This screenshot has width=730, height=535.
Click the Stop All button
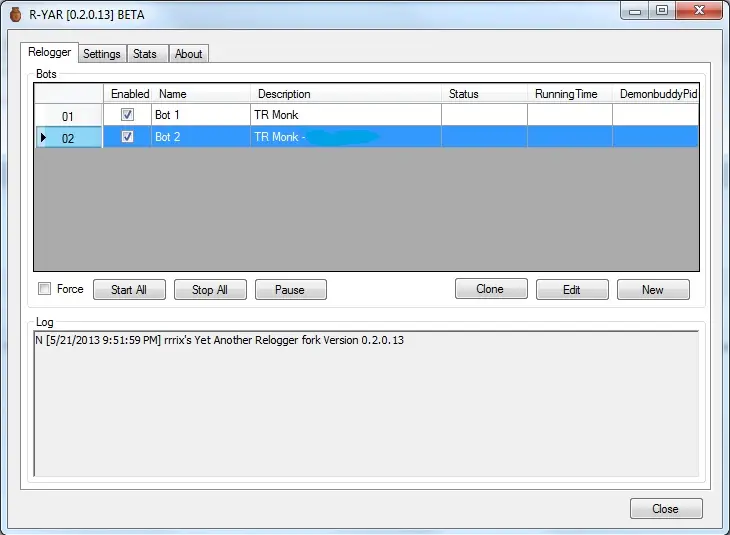point(209,290)
